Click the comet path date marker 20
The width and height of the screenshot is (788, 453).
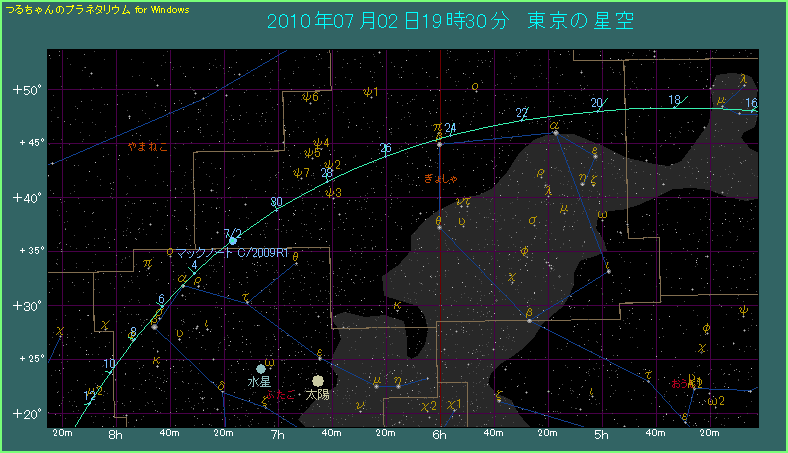(597, 102)
